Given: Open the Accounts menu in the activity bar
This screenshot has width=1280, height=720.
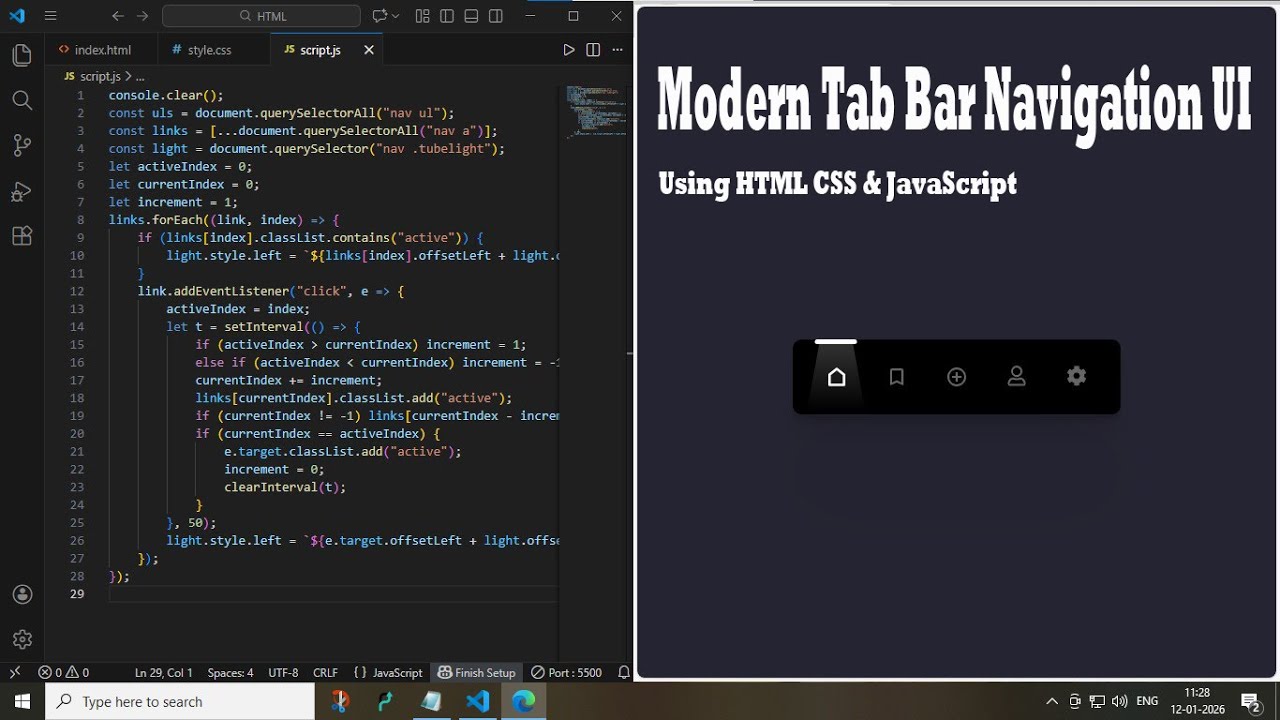Looking at the screenshot, I should click(22, 594).
